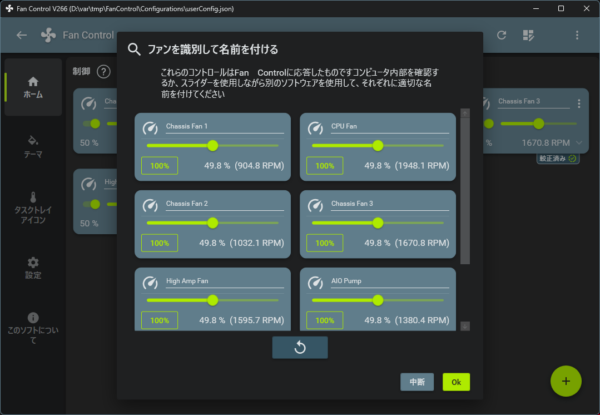
Task: Click the gauge icon on CPU Fan card
Action: (x=315, y=128)
